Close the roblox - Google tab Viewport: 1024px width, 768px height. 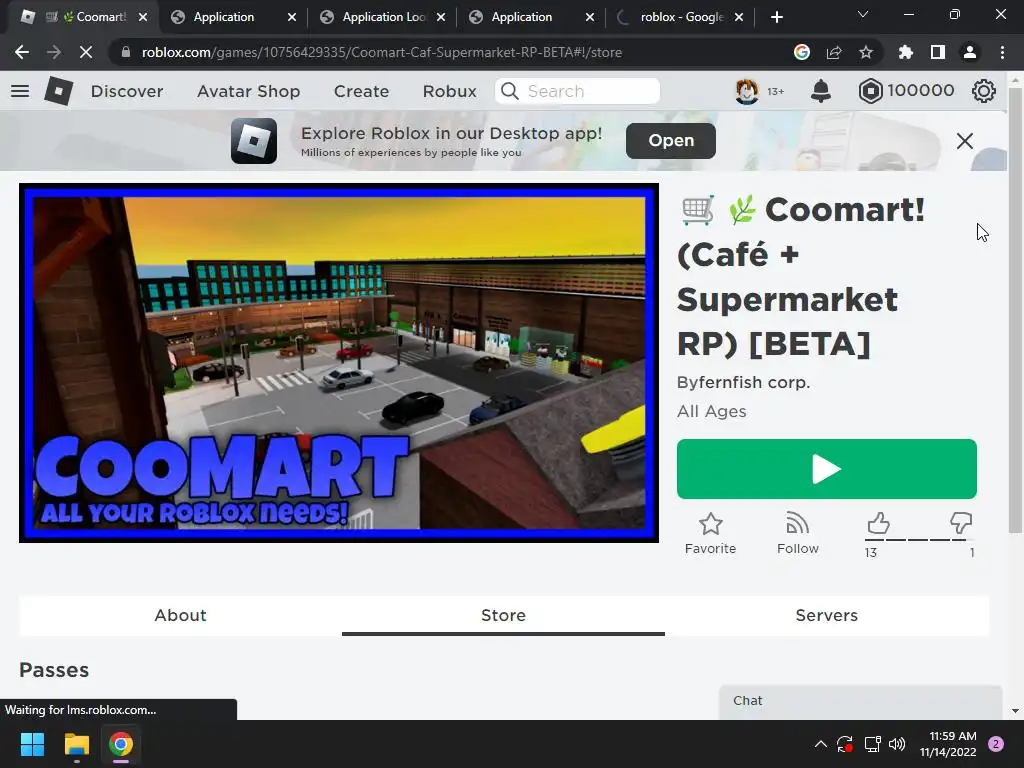[739, 18]
